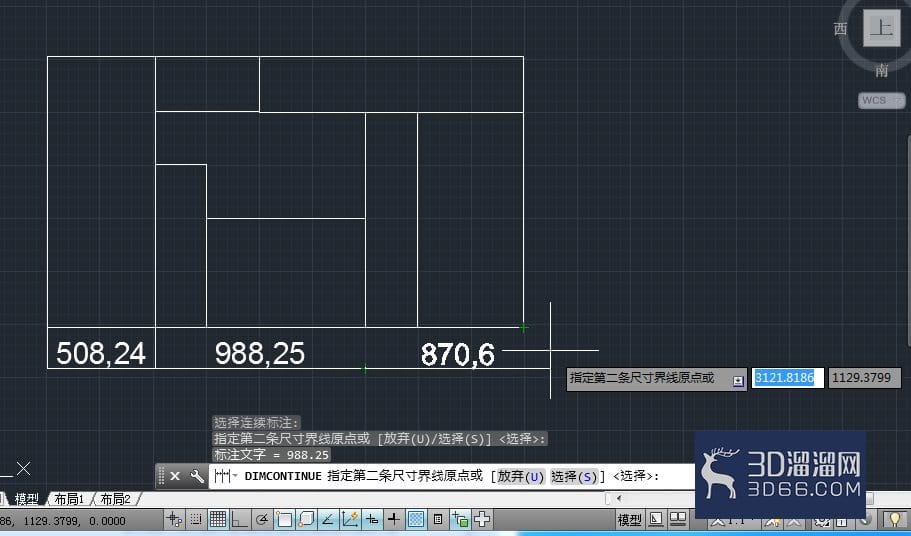
Task: Click horizontal scrollbar left arrow
Action: click(x=619, y=498)
